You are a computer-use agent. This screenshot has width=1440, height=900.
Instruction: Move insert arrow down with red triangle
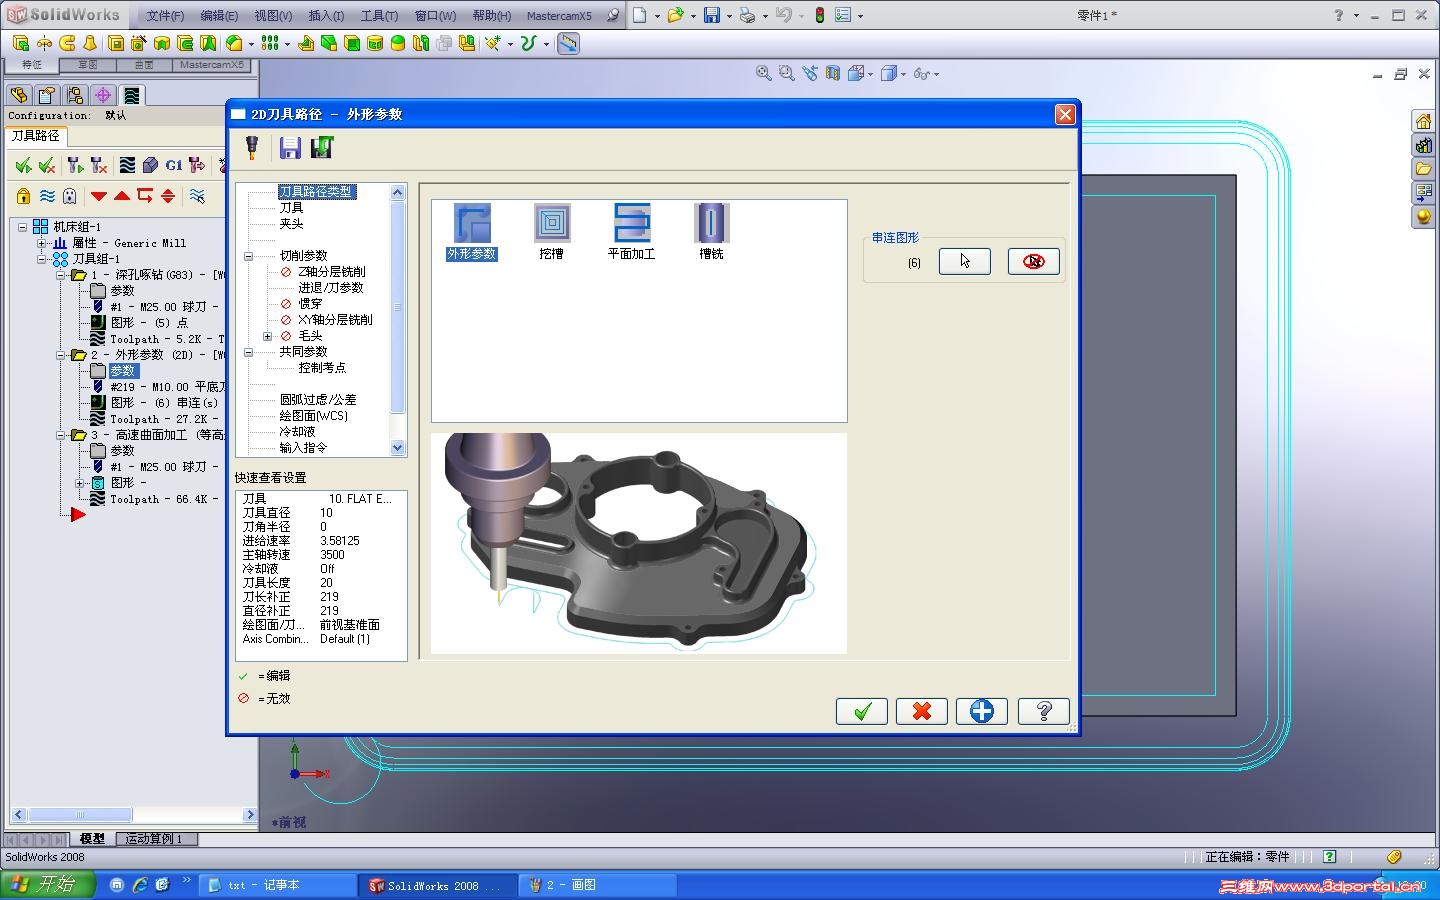pos(98,196)
